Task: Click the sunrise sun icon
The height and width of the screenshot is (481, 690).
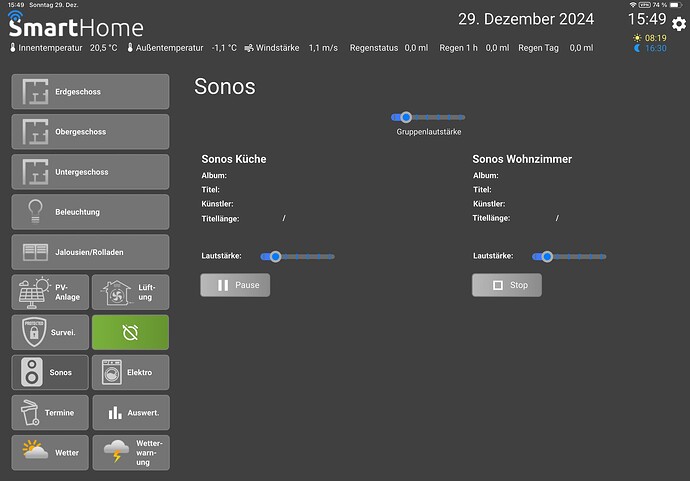Action: [x=637, y=38]
